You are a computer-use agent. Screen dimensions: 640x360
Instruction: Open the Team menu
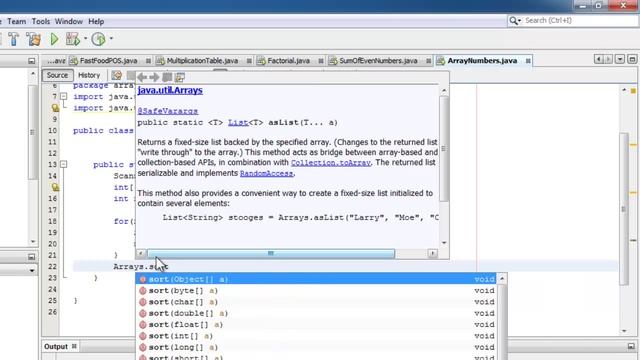click(x=17, y=21)
